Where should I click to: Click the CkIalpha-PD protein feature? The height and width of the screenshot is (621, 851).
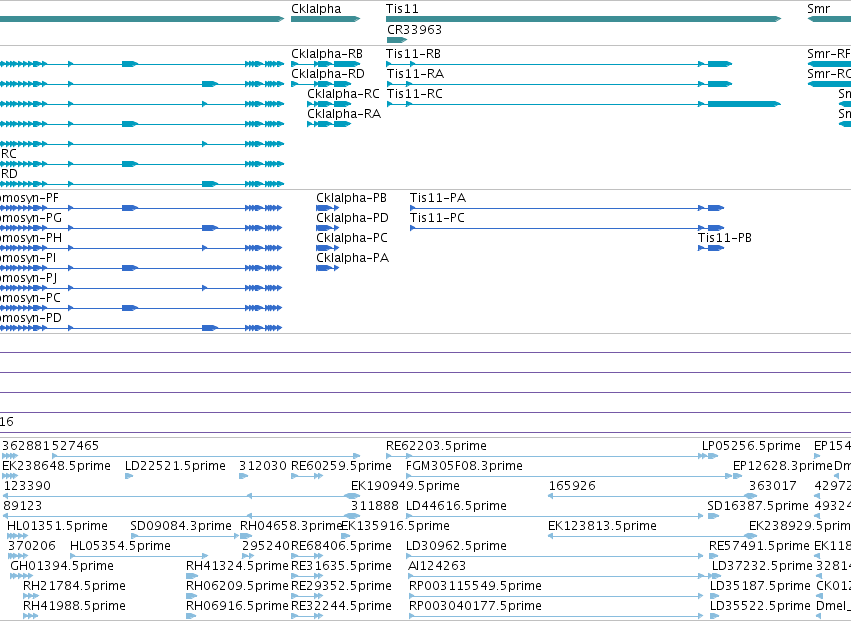pyautogui.click(x=327, y=228)
